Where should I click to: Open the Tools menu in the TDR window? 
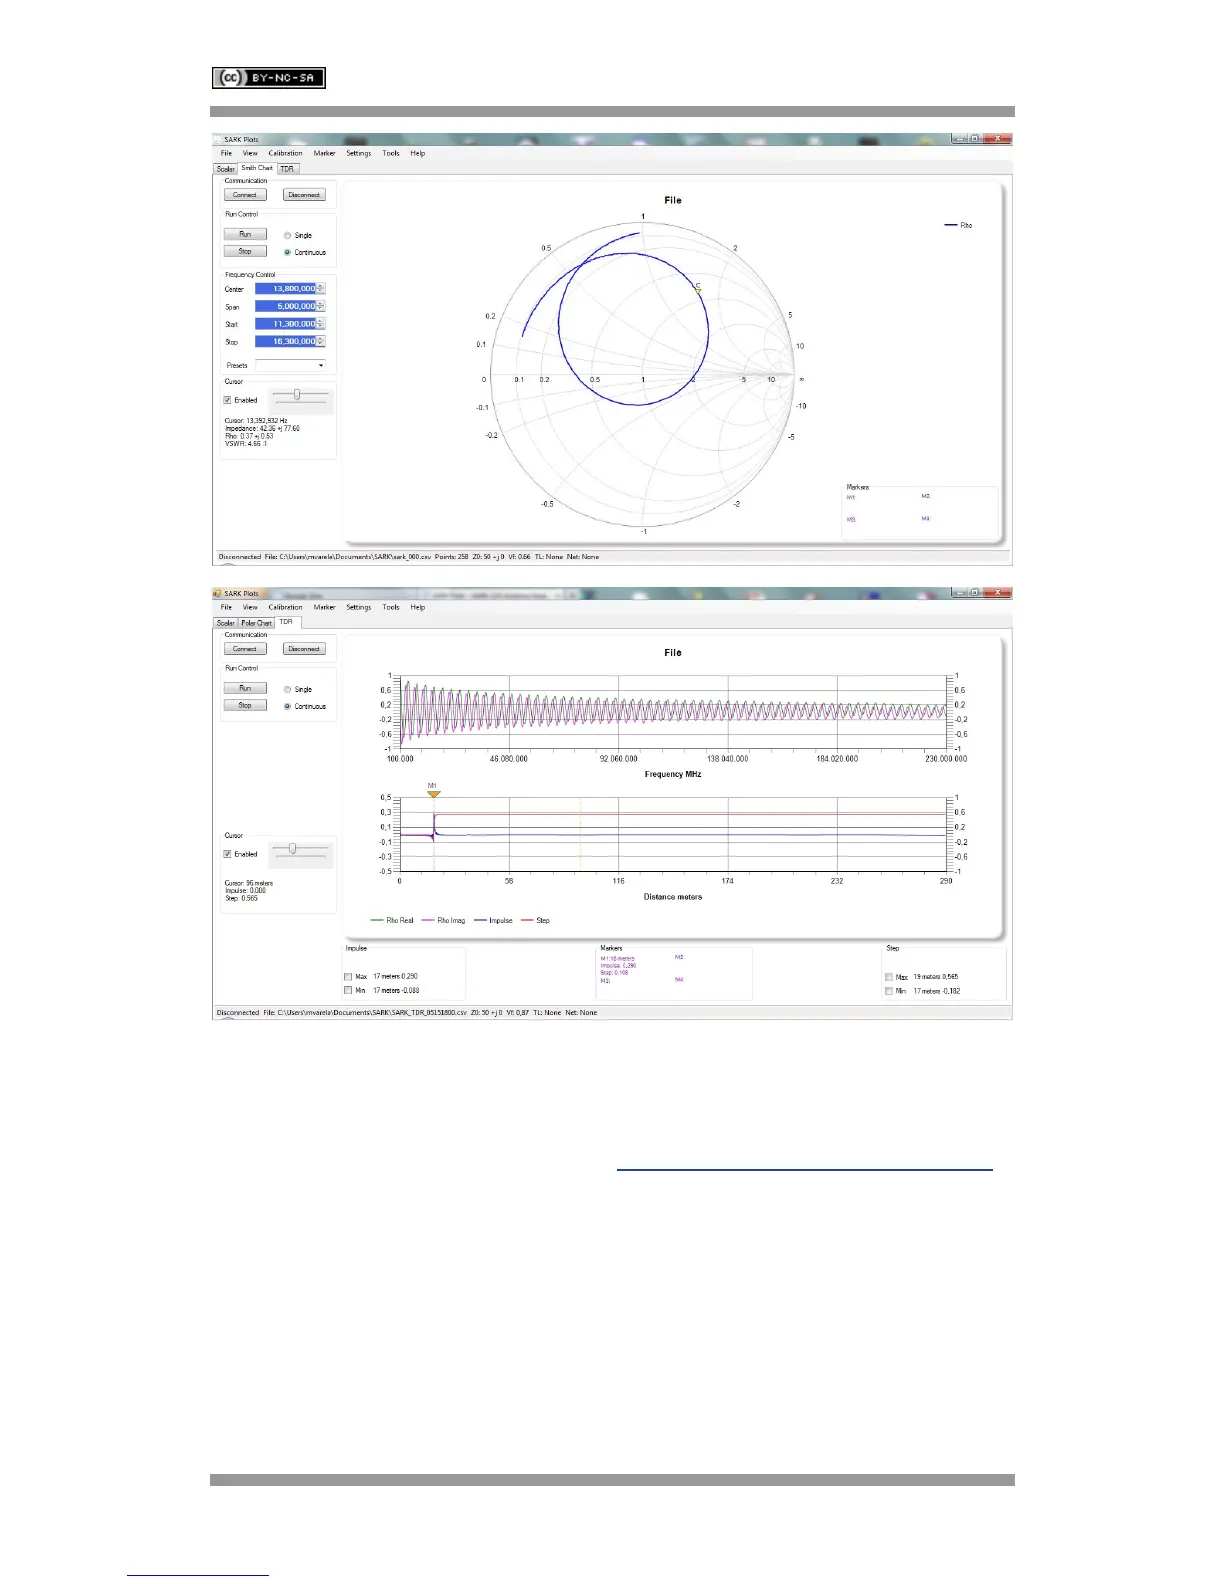tap(390, 607)
